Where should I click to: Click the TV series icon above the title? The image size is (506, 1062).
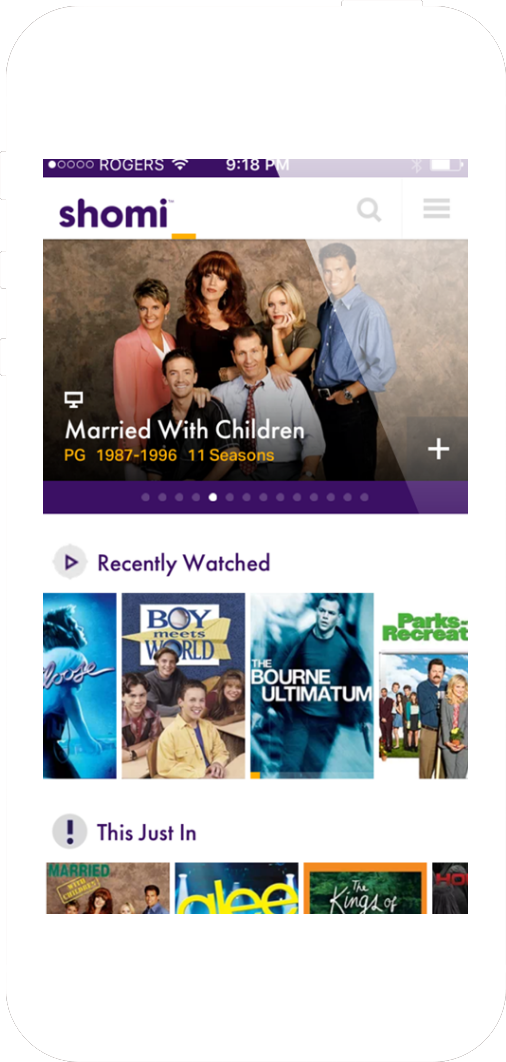coord(73,400)
